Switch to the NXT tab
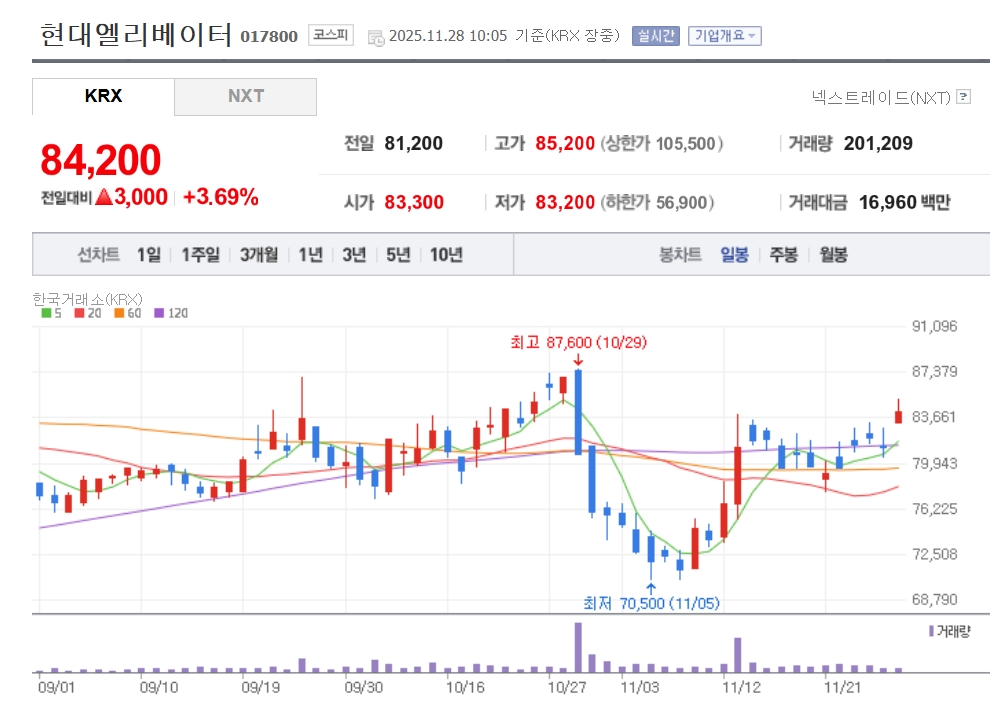990x715 pixels. point(246,96)
